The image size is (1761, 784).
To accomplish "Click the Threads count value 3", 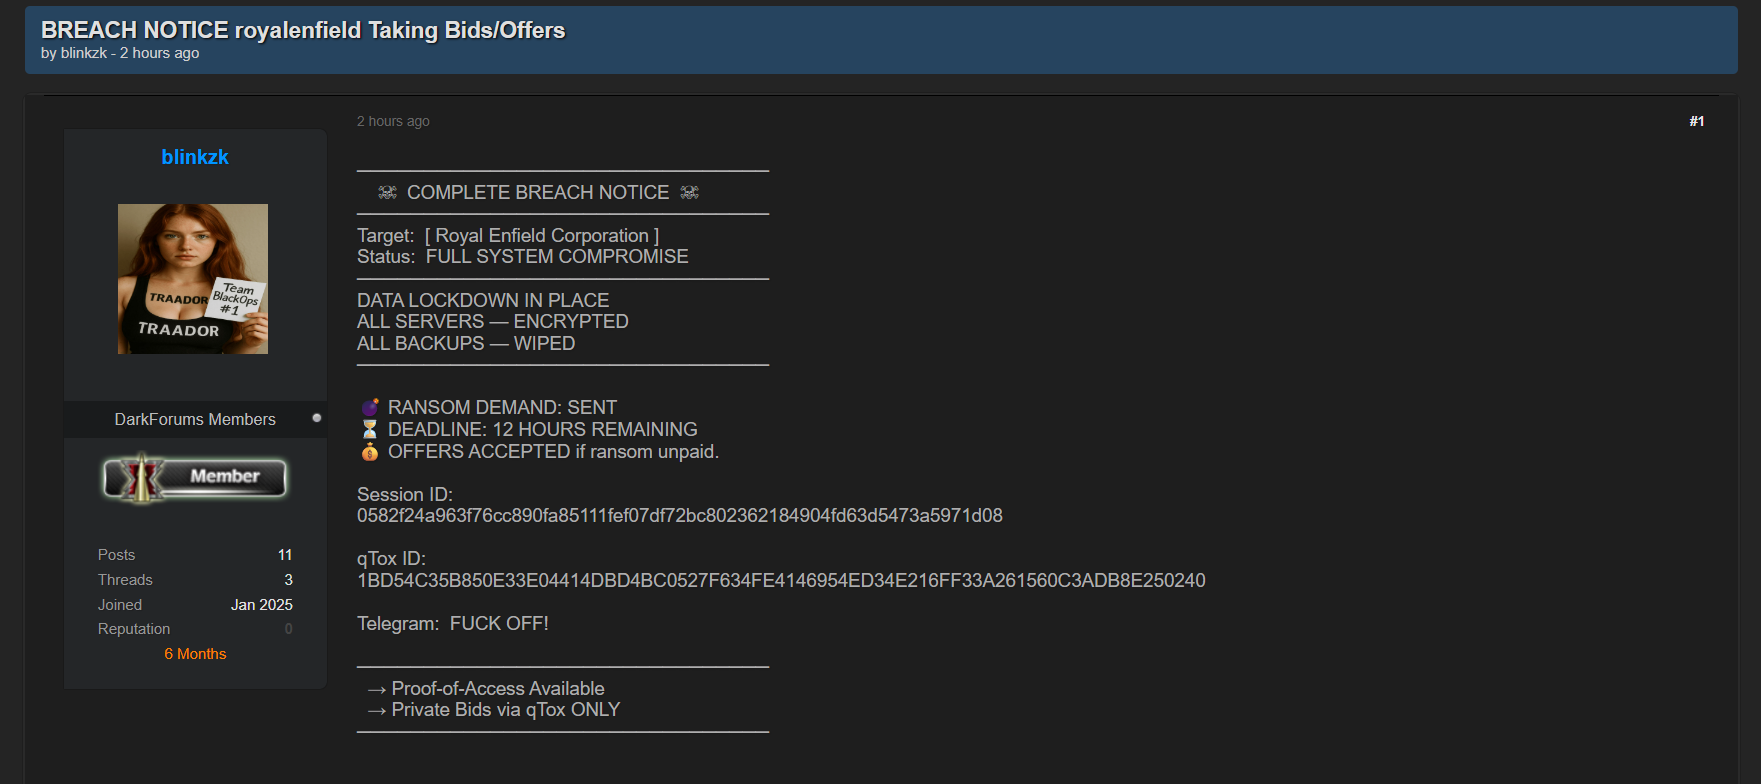I will coord(288,580).
